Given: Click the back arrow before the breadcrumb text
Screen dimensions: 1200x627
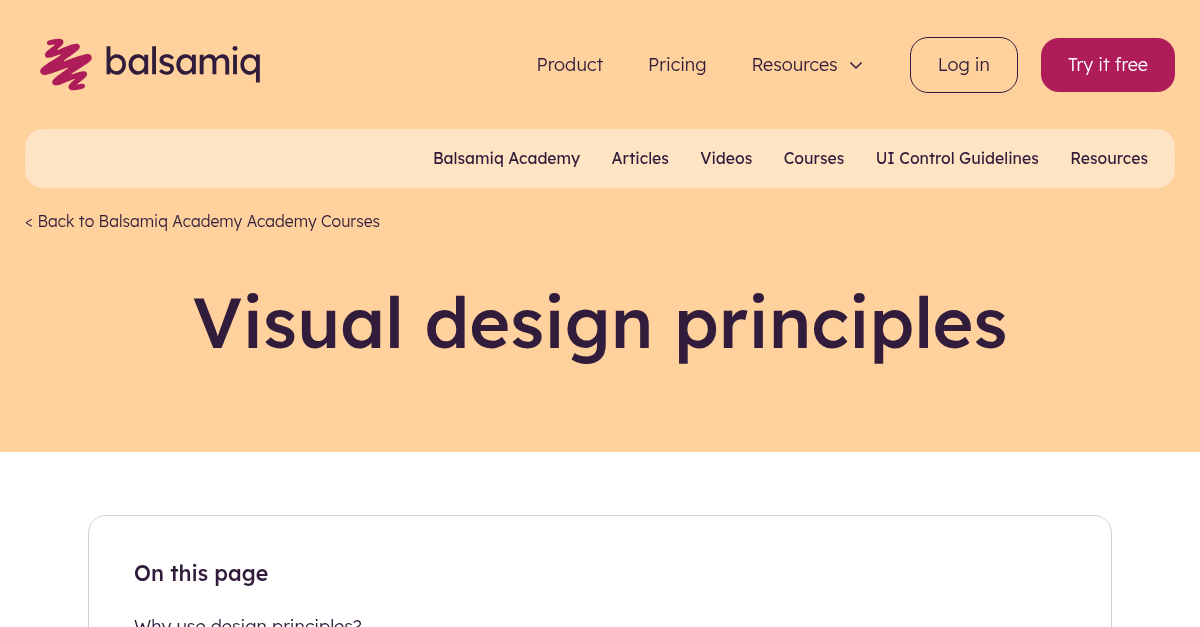Looking at the screenshot, I should pos(29,221).
